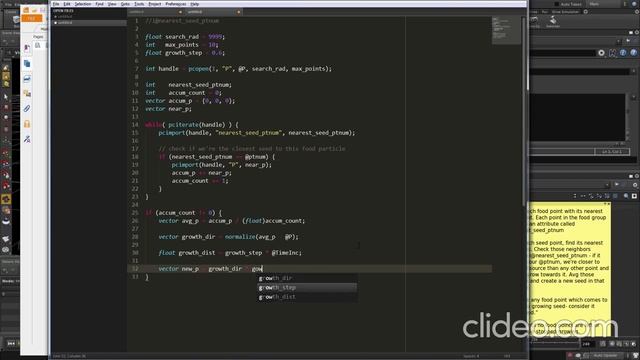This screenshot has width=640, height=360.
Task: Choose growth_dir from the autocomplete popup
Action: point(307,278)
